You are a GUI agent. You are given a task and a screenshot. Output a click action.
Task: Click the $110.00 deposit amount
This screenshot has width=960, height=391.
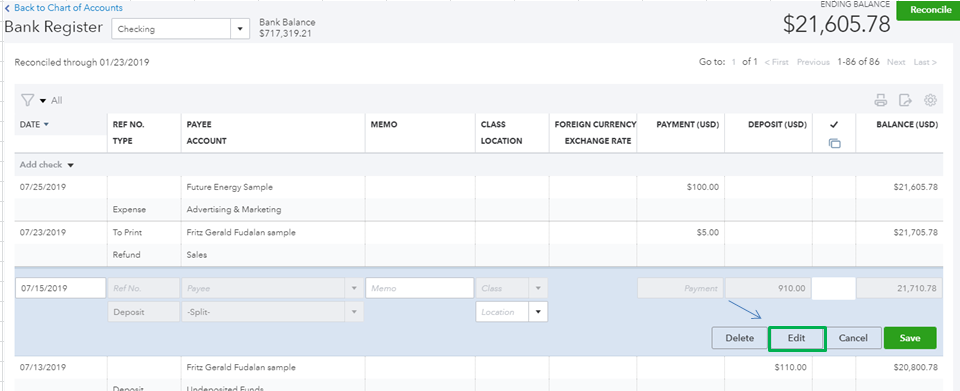pyautogui.click(x=790, y=368)
